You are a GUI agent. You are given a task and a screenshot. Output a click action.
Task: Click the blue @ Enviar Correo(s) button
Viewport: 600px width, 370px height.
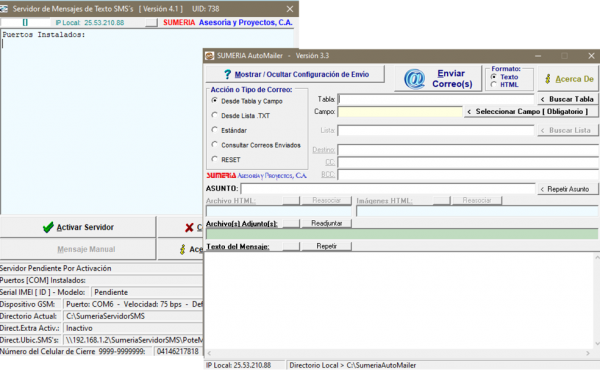438,78
